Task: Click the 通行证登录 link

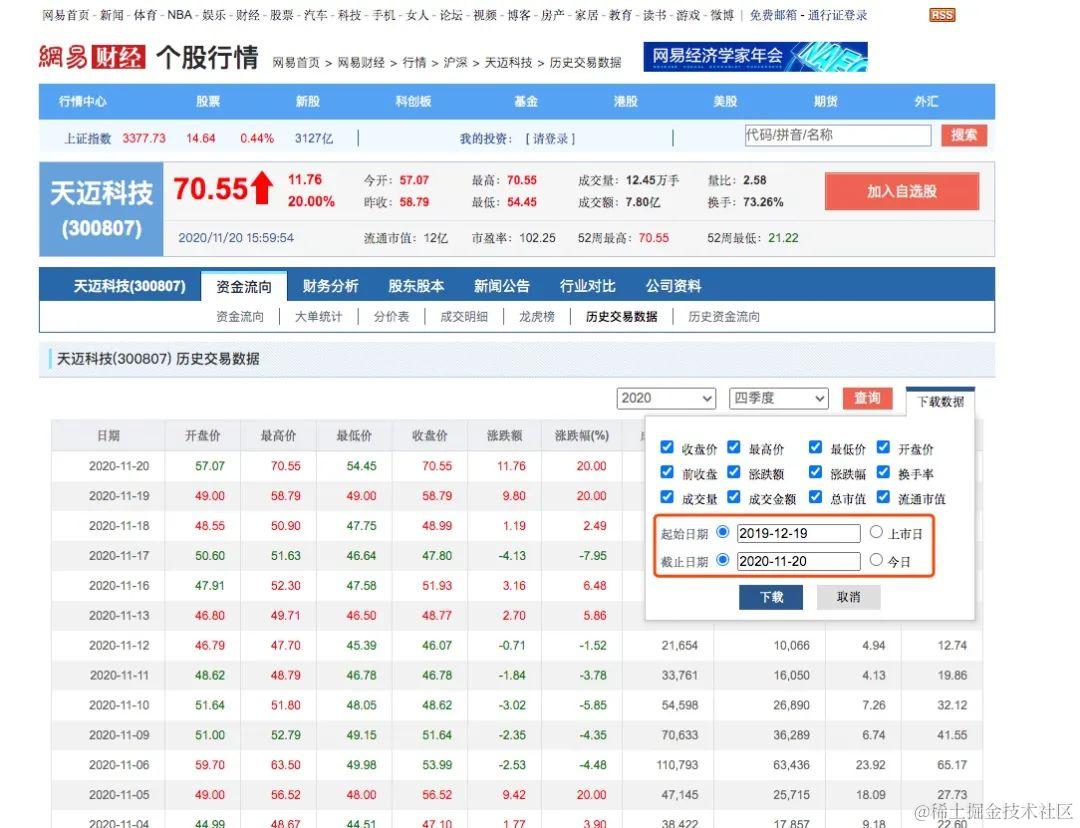Action: 838,15
